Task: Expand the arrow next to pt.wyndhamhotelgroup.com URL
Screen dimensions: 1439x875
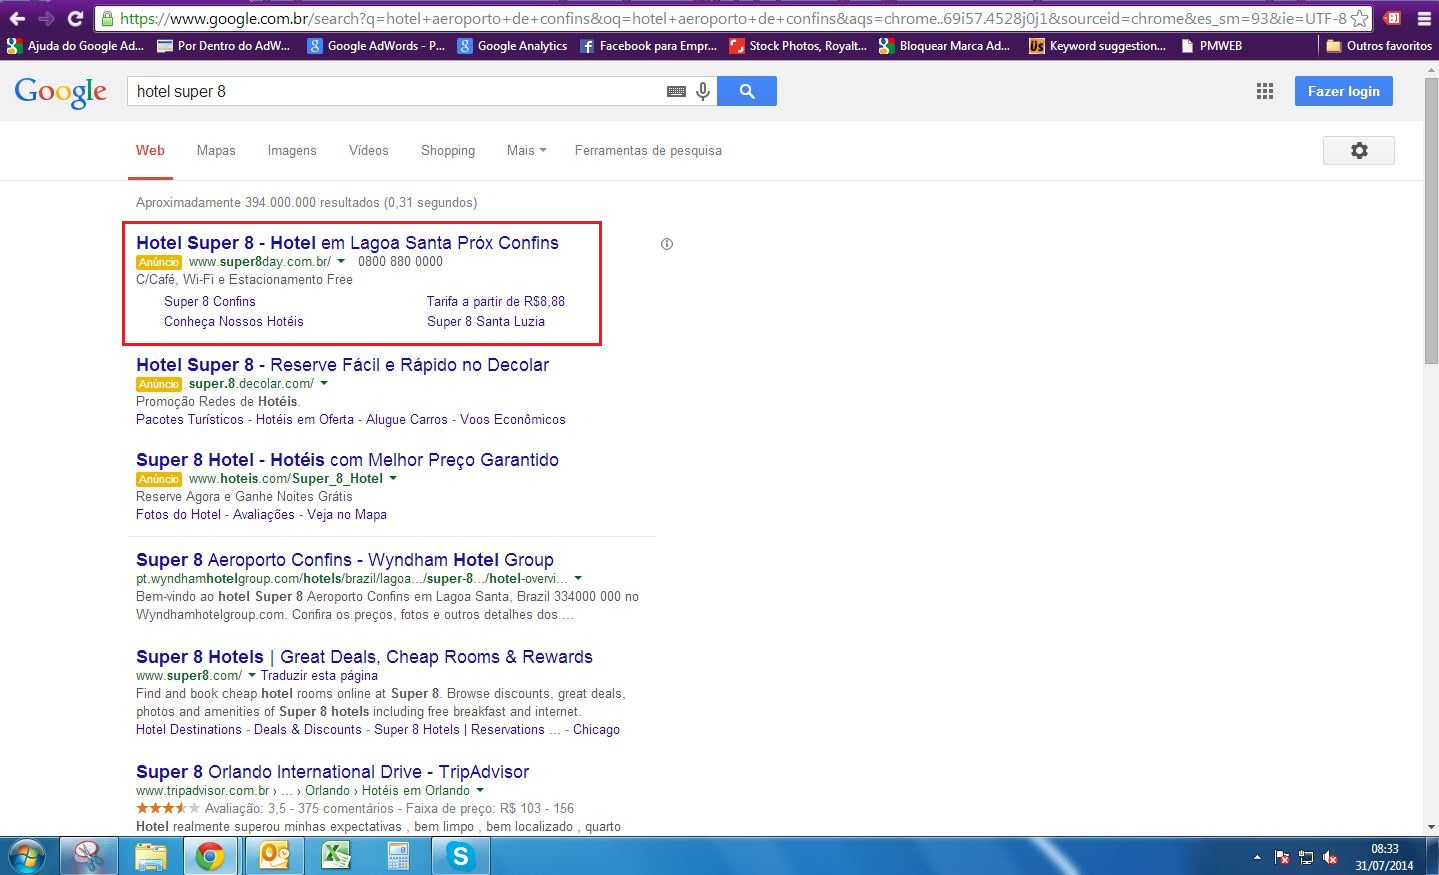Action: click(x=578, y=579)
